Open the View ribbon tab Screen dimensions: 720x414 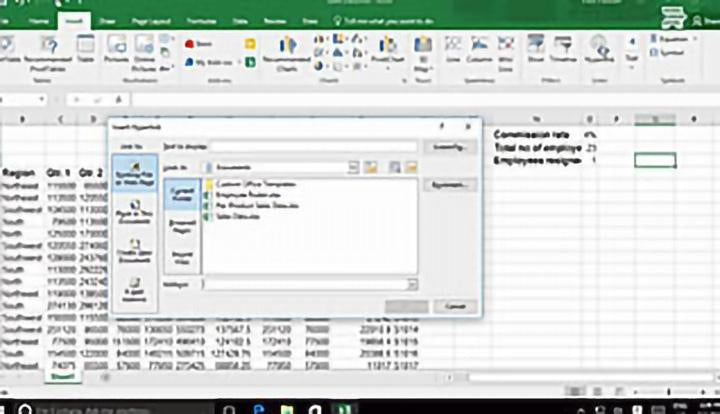point(310,21)
